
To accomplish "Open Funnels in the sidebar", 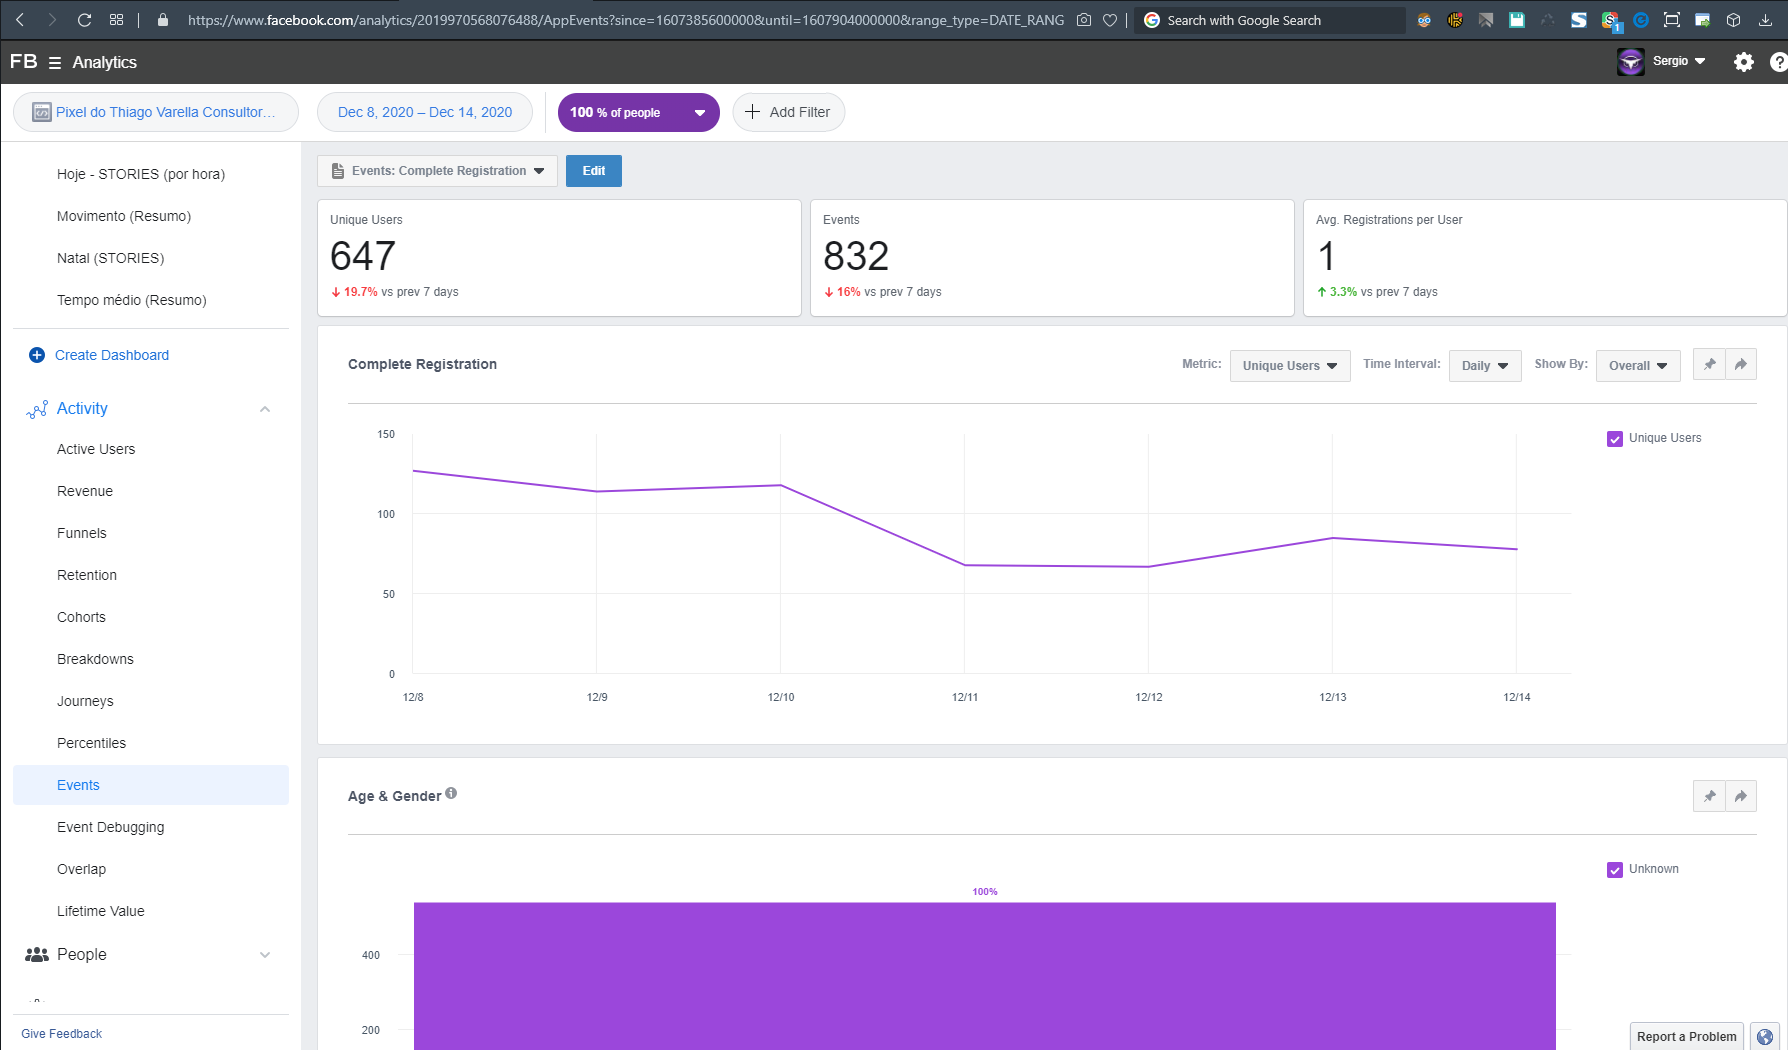I will pyautogui.click(x=82, y=533).
